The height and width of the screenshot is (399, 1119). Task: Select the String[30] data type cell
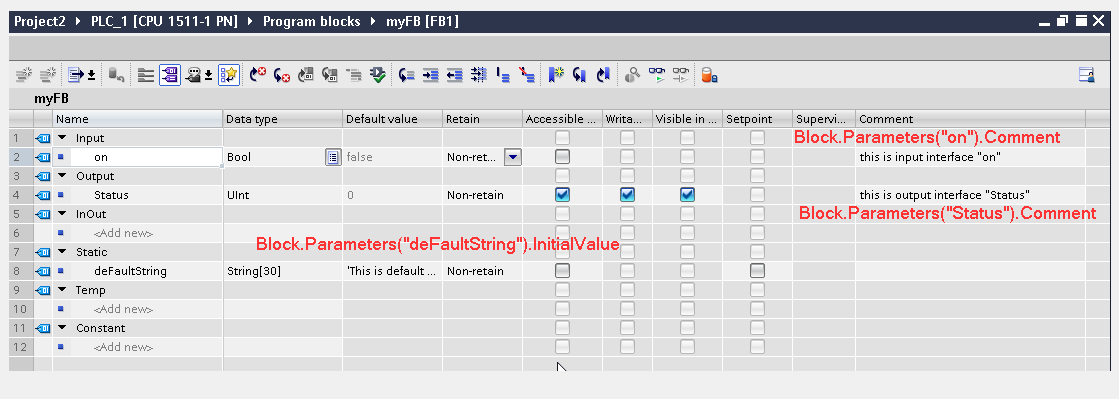(x=283, y=271)
